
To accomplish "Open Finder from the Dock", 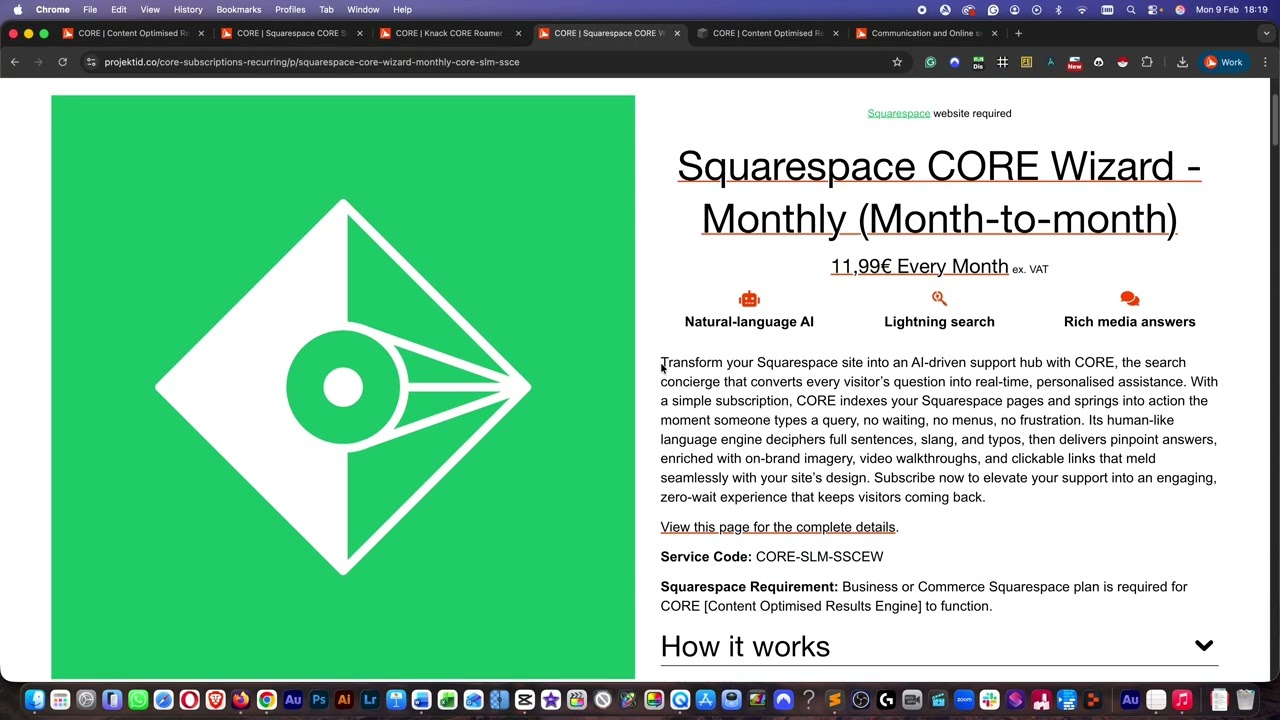I will pyautogui.click(x=34, y=700).
